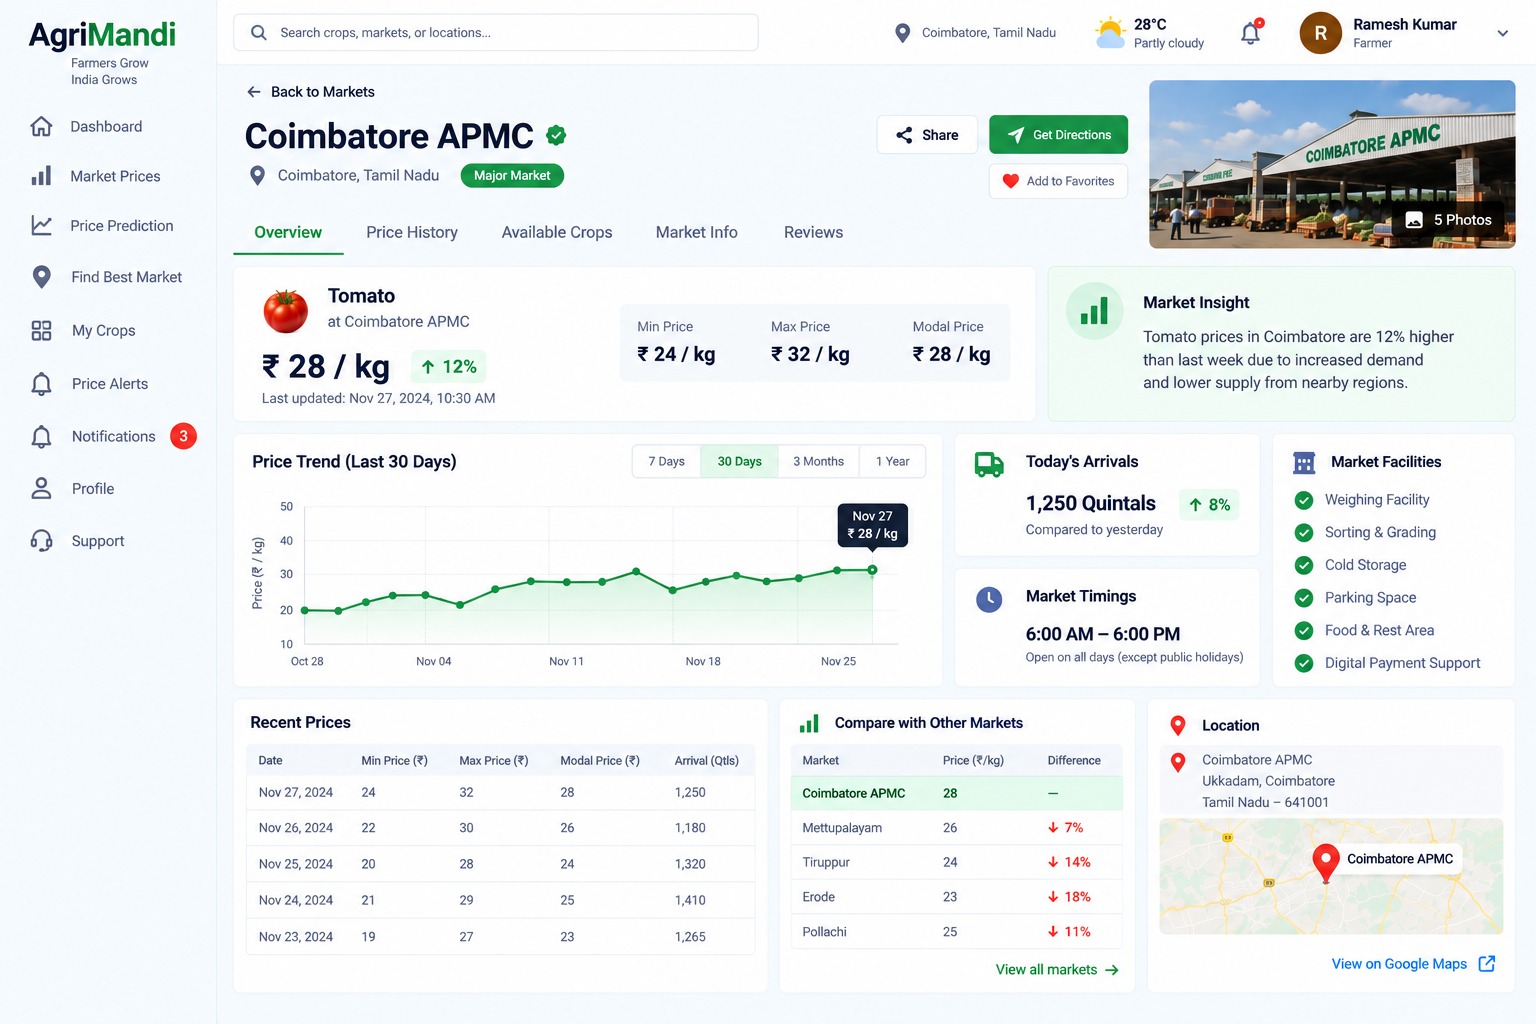Image resolution: width=1536 pixels, height=1024 pixels.
Task: Click the location pin next to Coimbatore, Tamil Nadu in header
Action: 902,33
